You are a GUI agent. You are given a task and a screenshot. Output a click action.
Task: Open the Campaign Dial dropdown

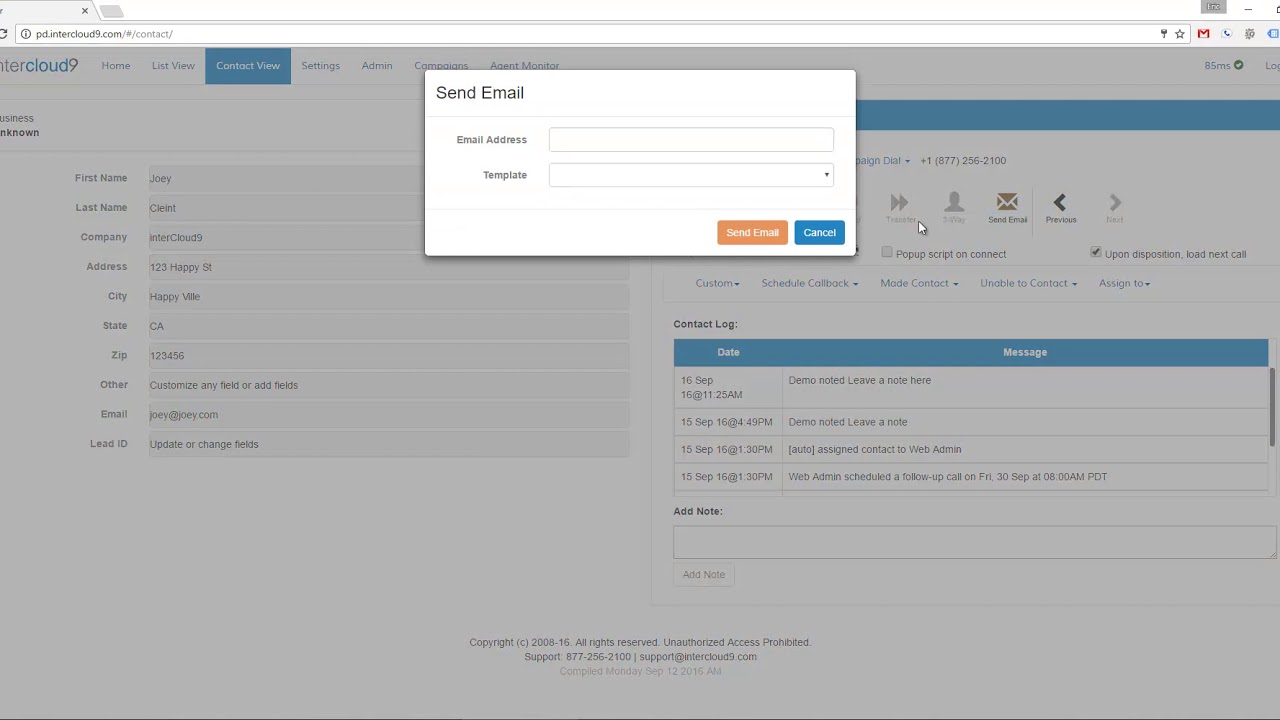883,160
